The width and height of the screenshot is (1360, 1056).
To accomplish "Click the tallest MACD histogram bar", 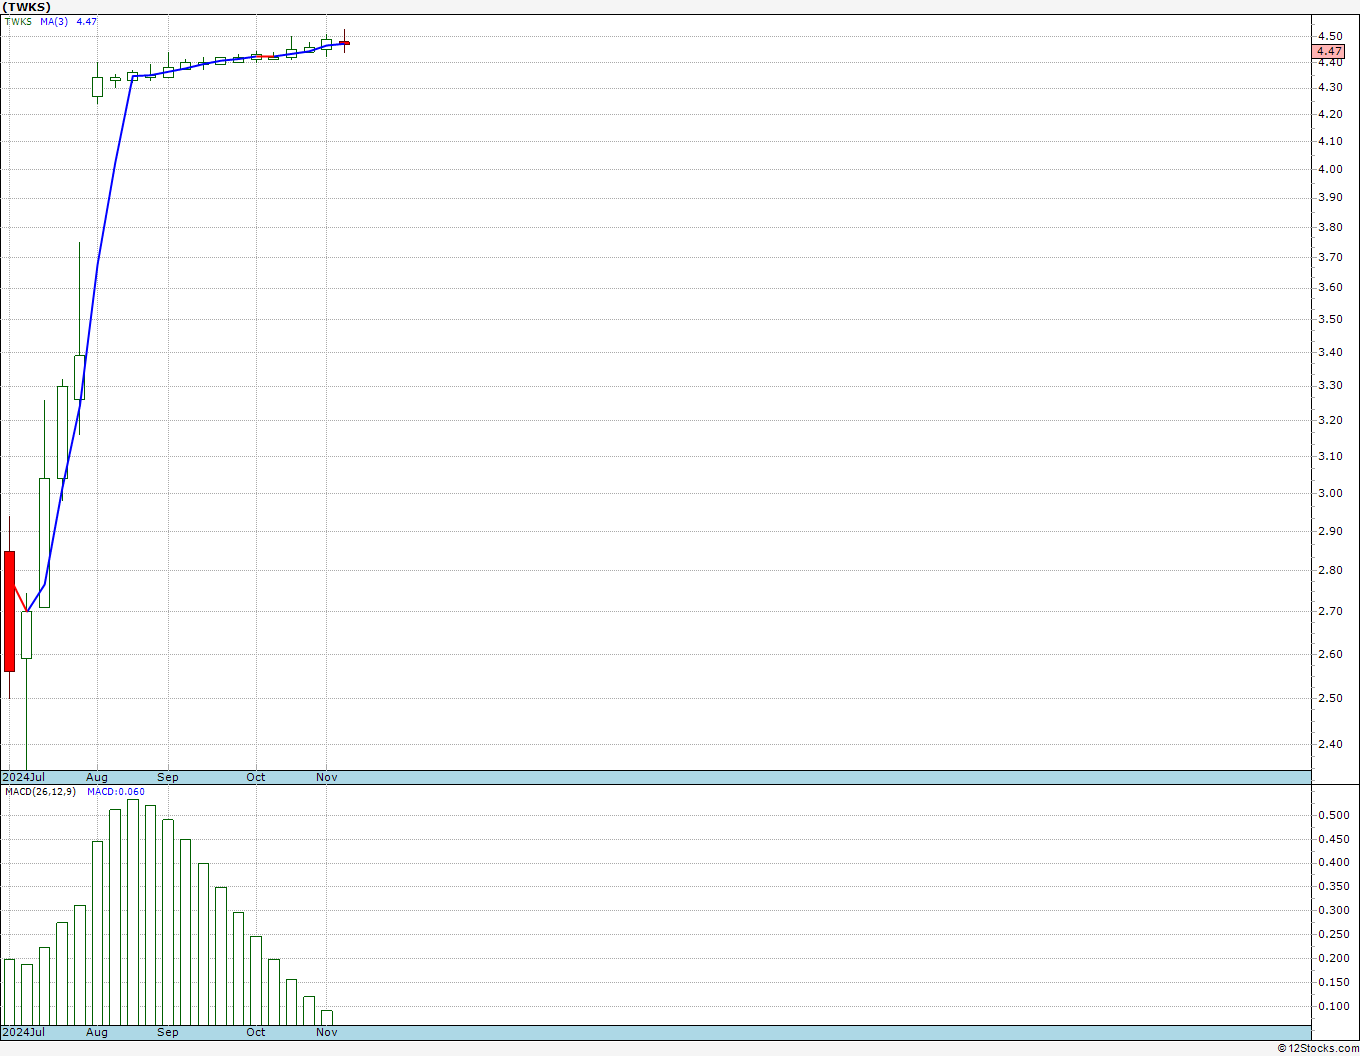I will [133, 910].
